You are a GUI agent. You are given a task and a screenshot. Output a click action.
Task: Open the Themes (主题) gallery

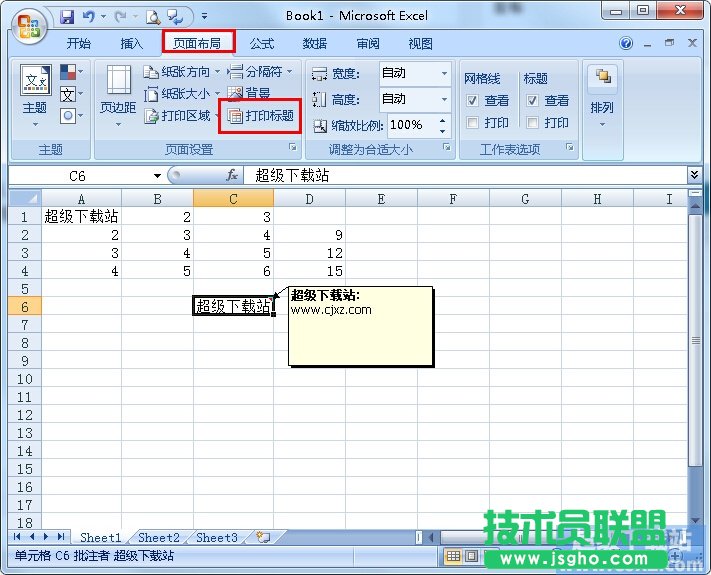(35, 96)
